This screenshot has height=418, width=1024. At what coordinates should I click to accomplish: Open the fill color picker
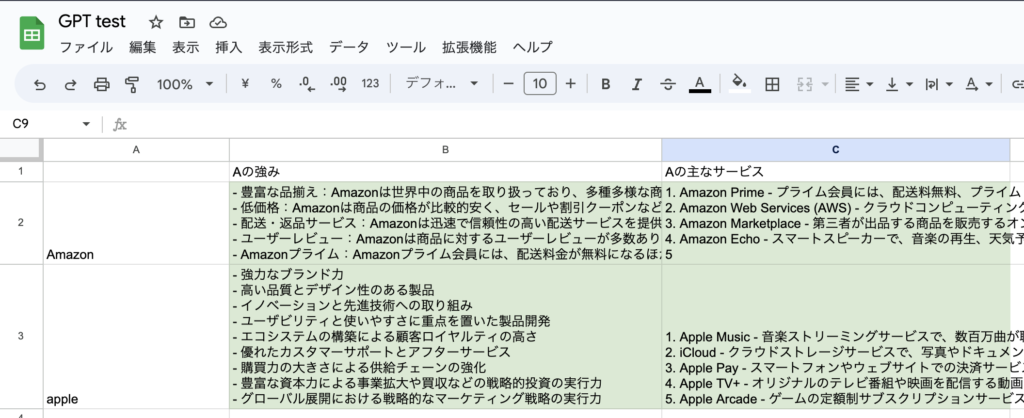pos(740,84)
